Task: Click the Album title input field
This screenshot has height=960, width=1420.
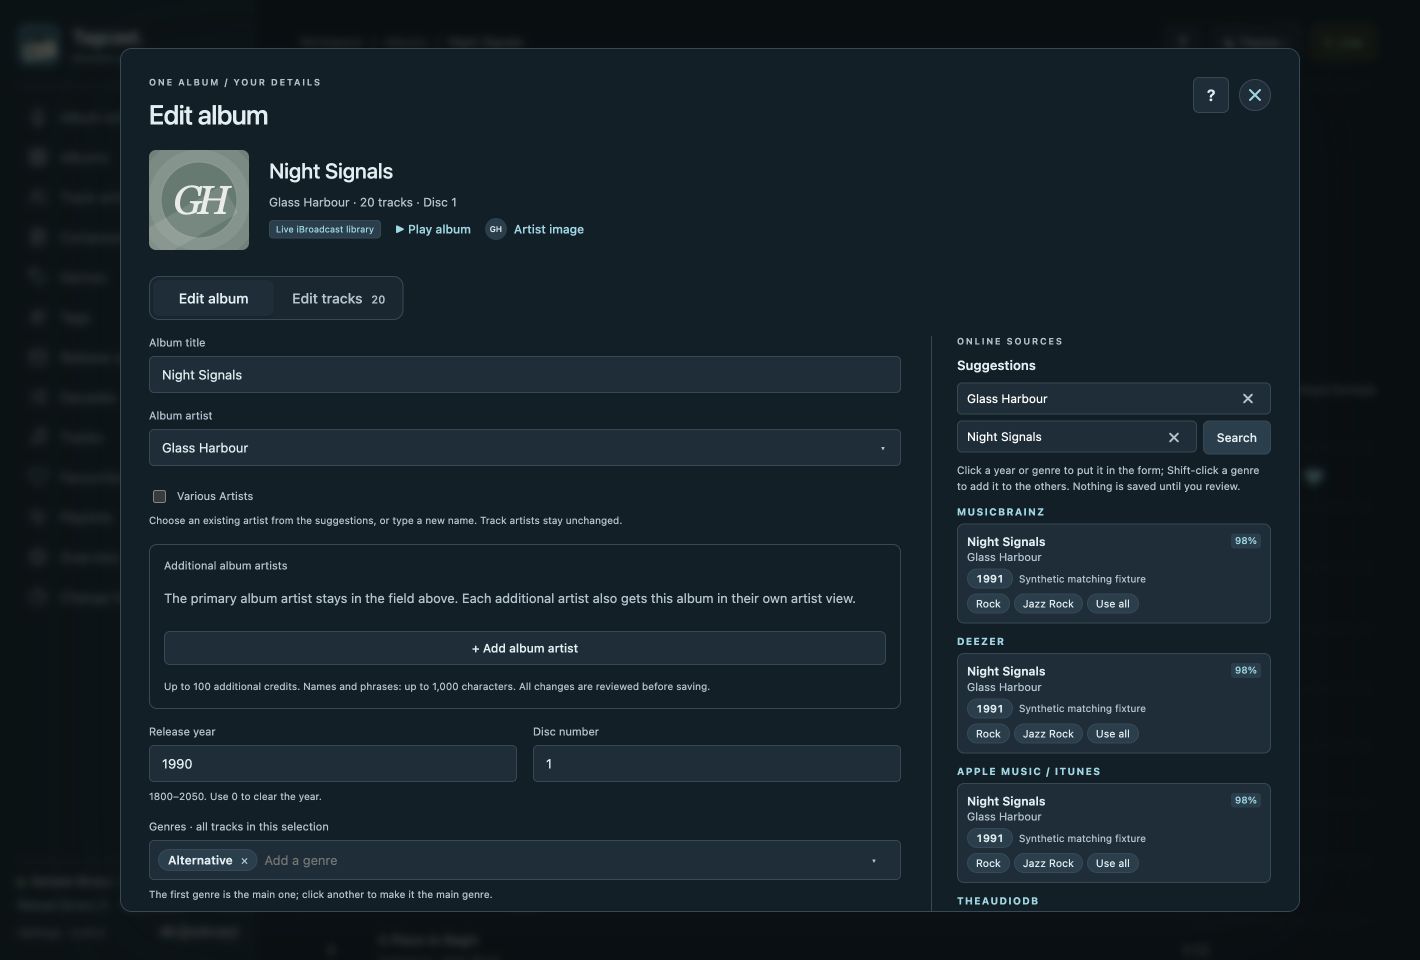Action: (x=525, y=375)
